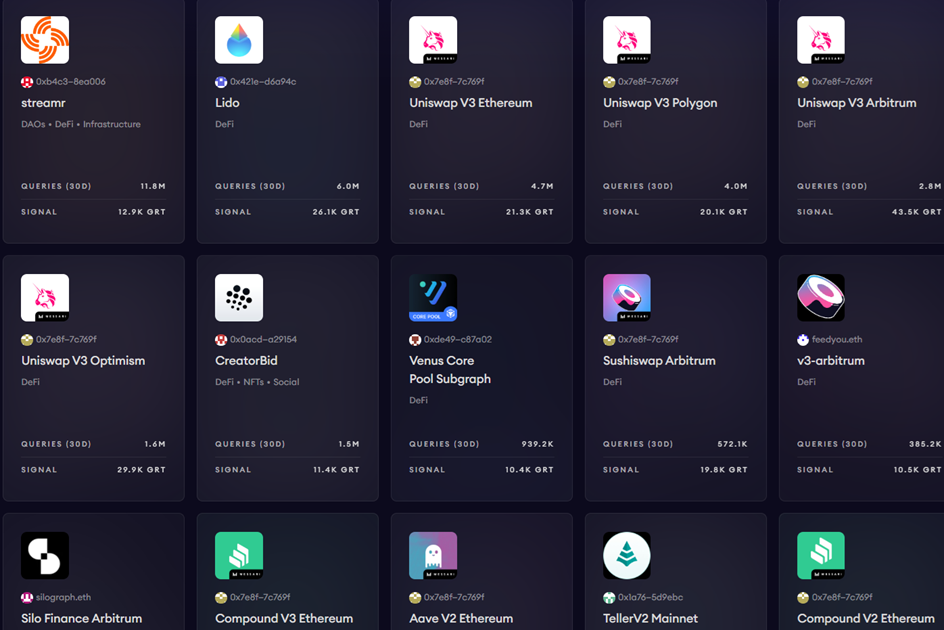Viewport: 944px width, 630px height.
Task: Click owner address 0x0acd–a29154 on CreatorBid
Action: (x=263, y=340)
